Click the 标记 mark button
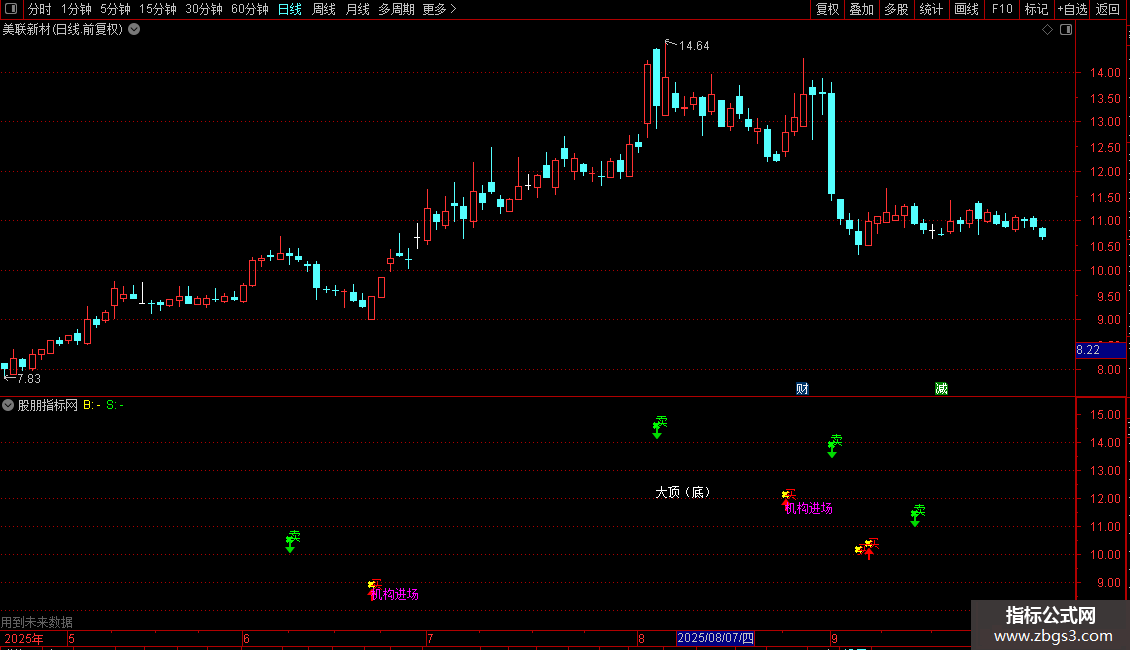 point(1036,9)
